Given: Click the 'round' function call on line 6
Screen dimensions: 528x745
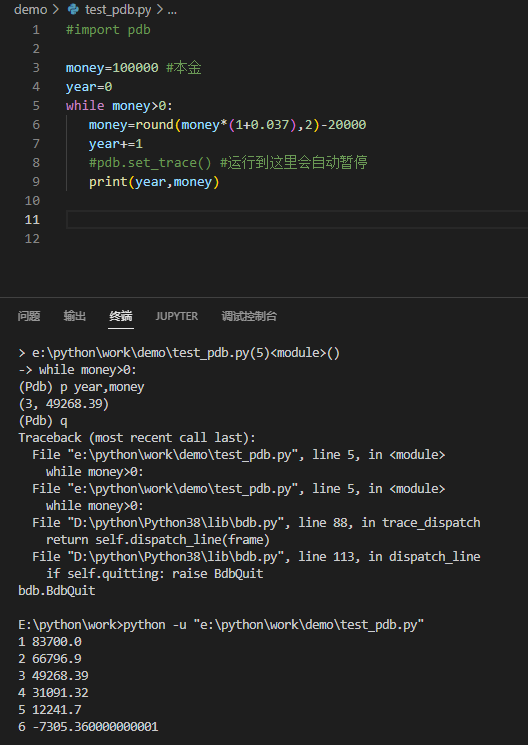Looking at the screenshot, I should coord(154,124).
